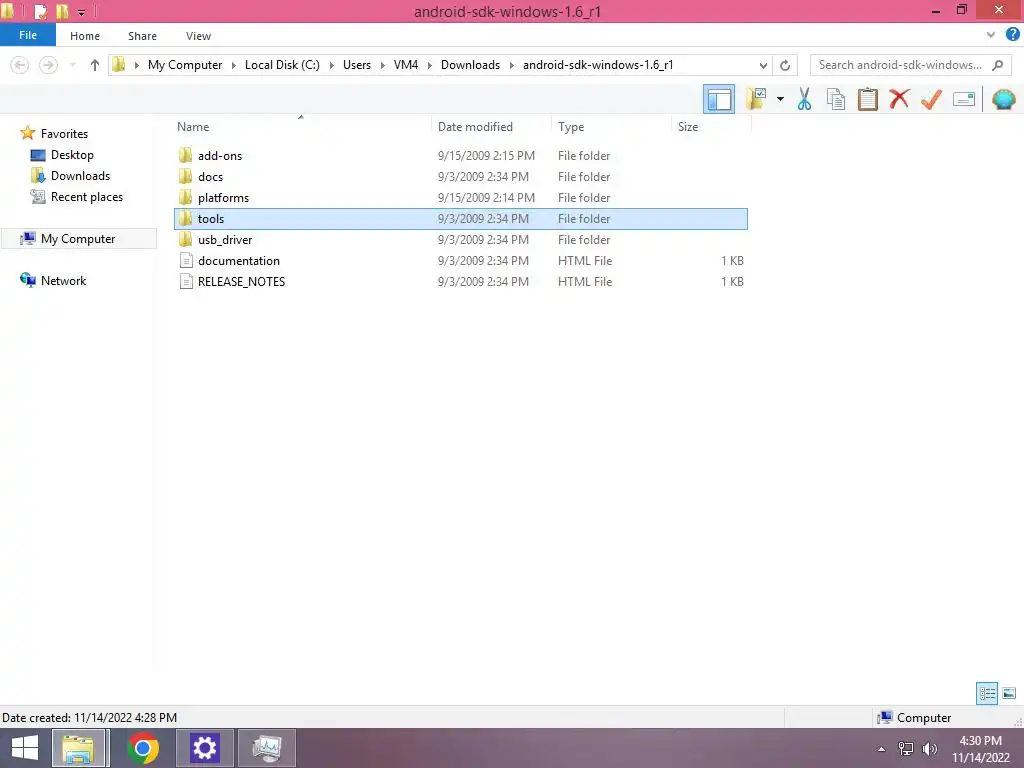Click Downloads breadcrumb in address bar
Image resolution: width=1024 pixels, height=768 pixels.
(x=470, y=65)
